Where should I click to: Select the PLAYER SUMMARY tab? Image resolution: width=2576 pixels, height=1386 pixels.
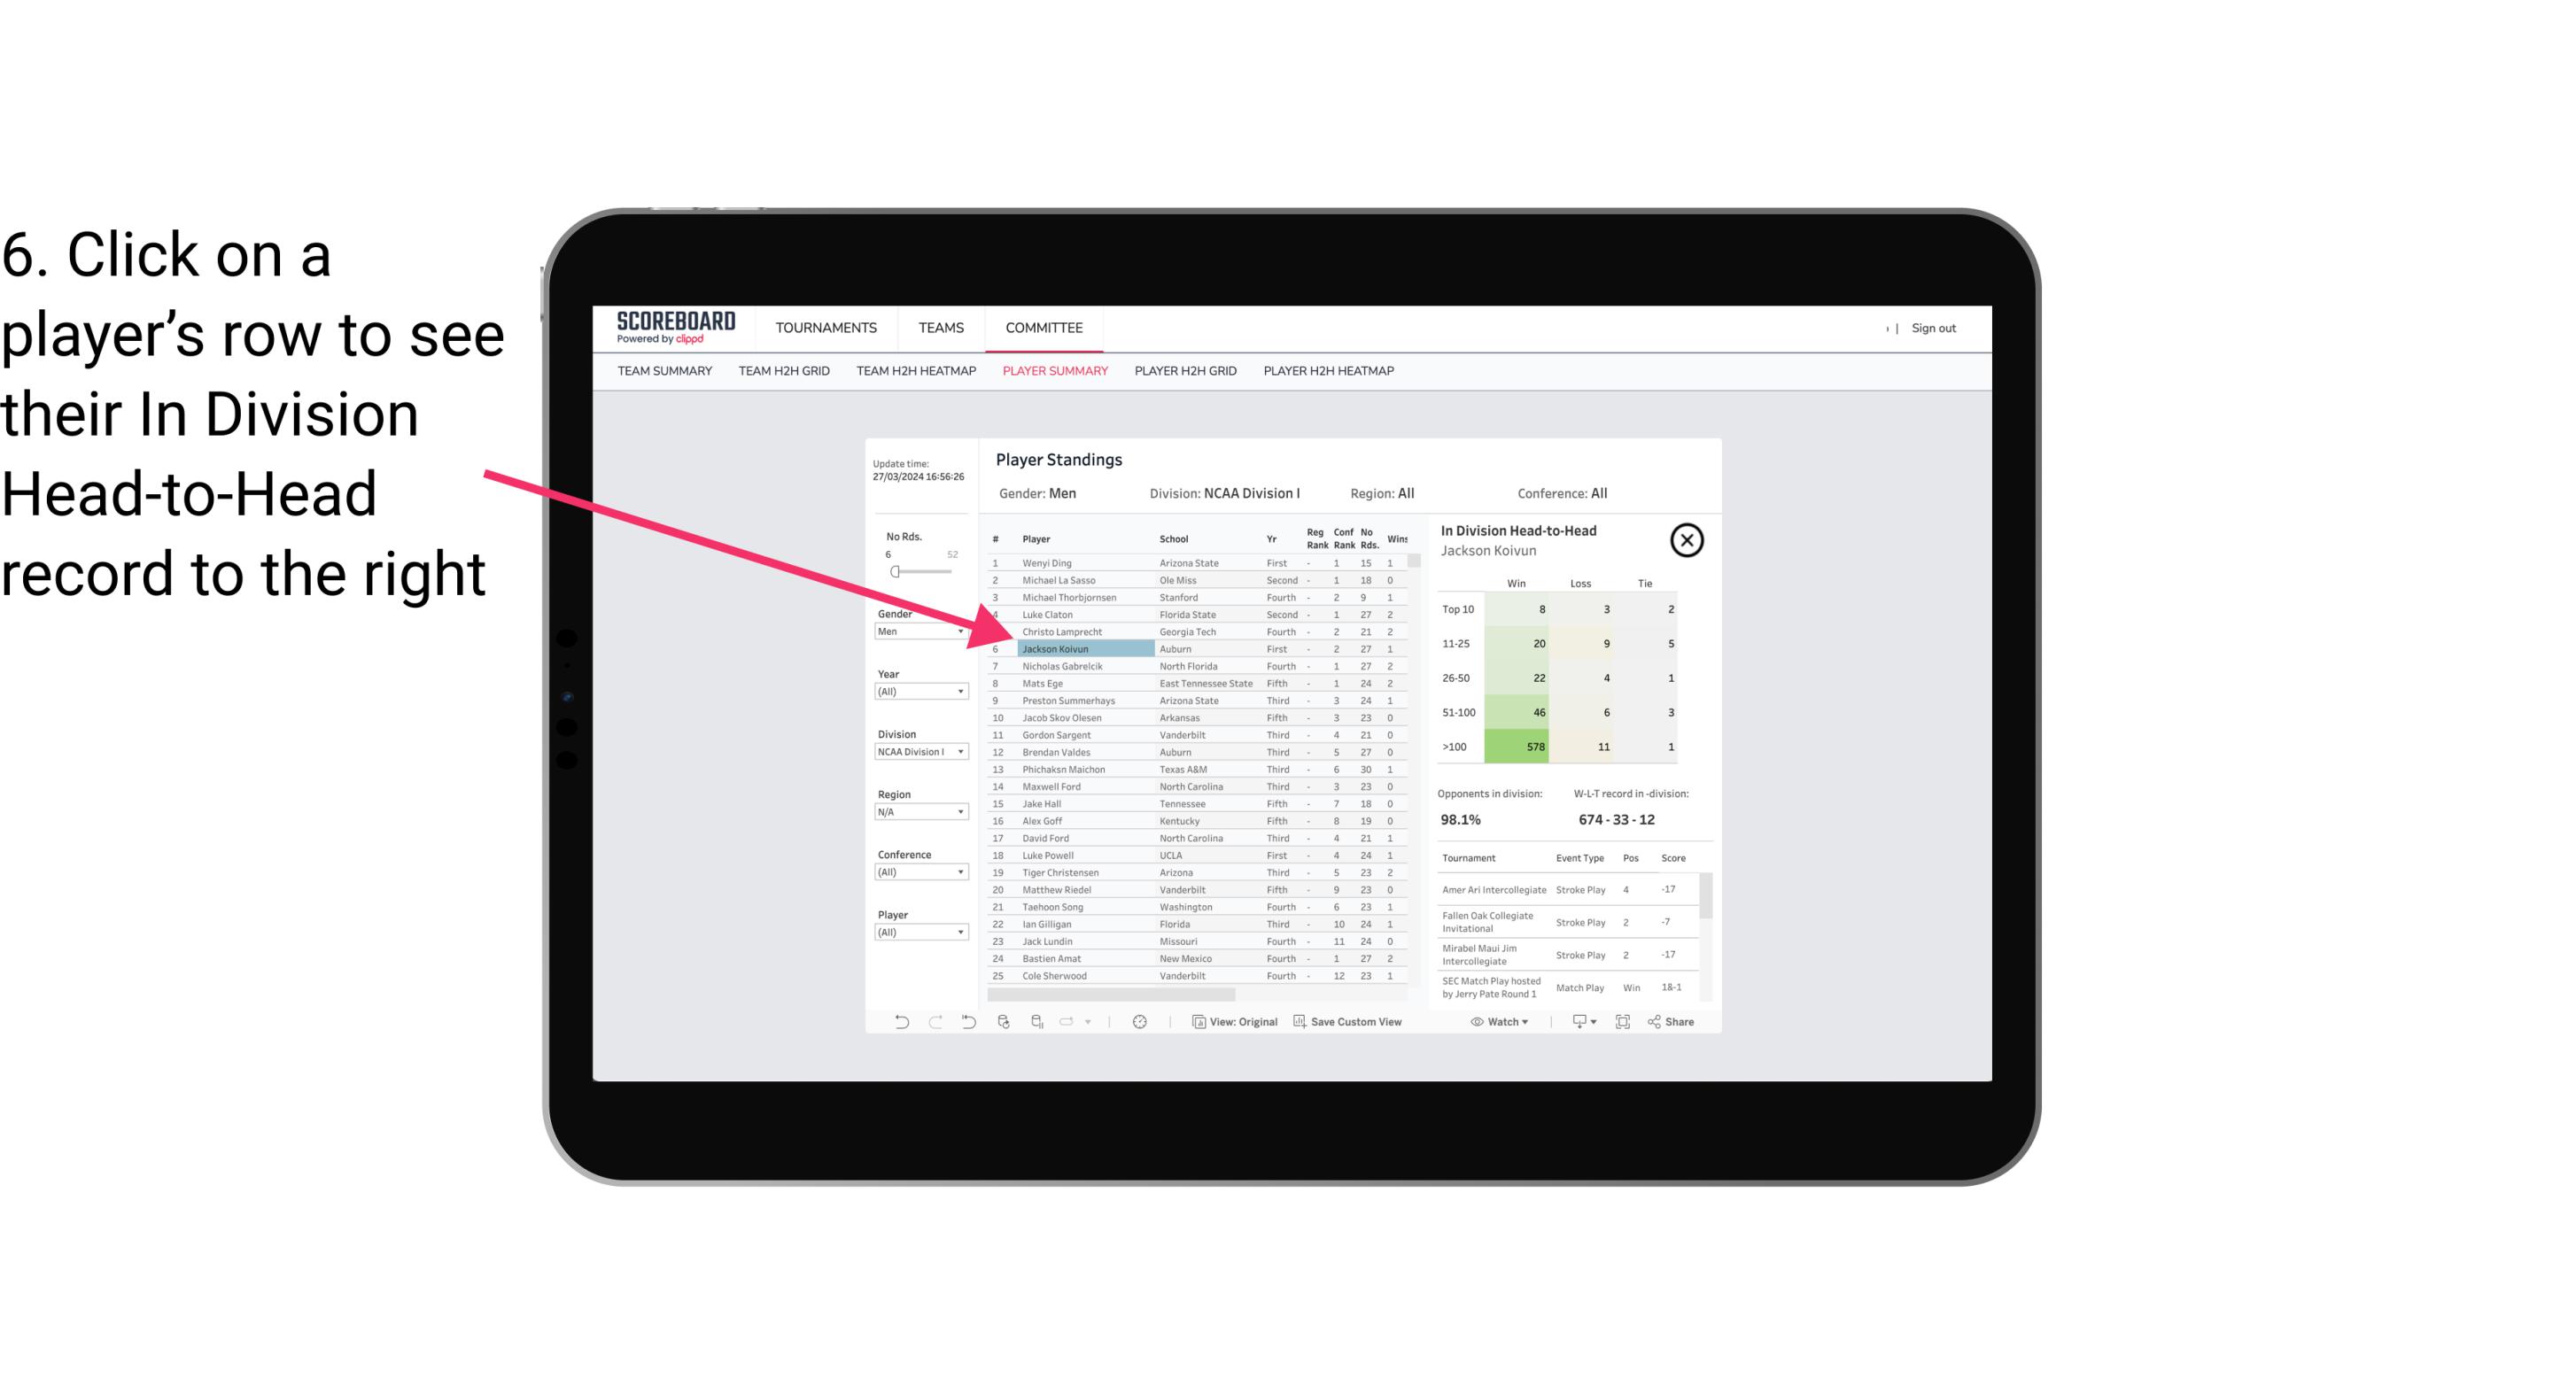(x=1053, y=372)
